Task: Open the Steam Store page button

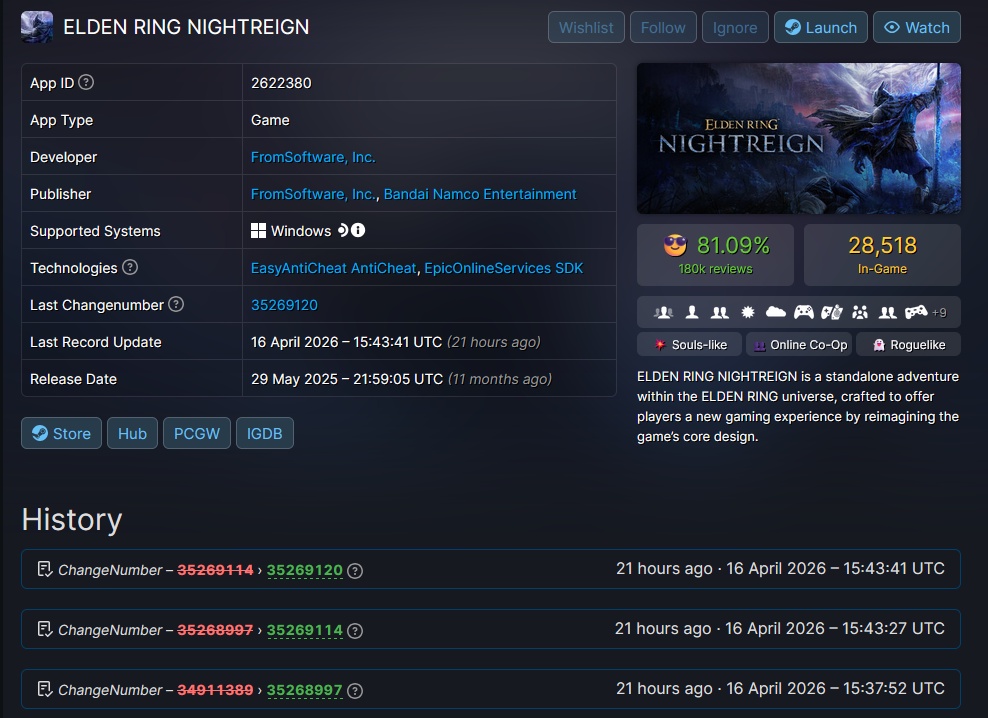Action: point(61,433)
